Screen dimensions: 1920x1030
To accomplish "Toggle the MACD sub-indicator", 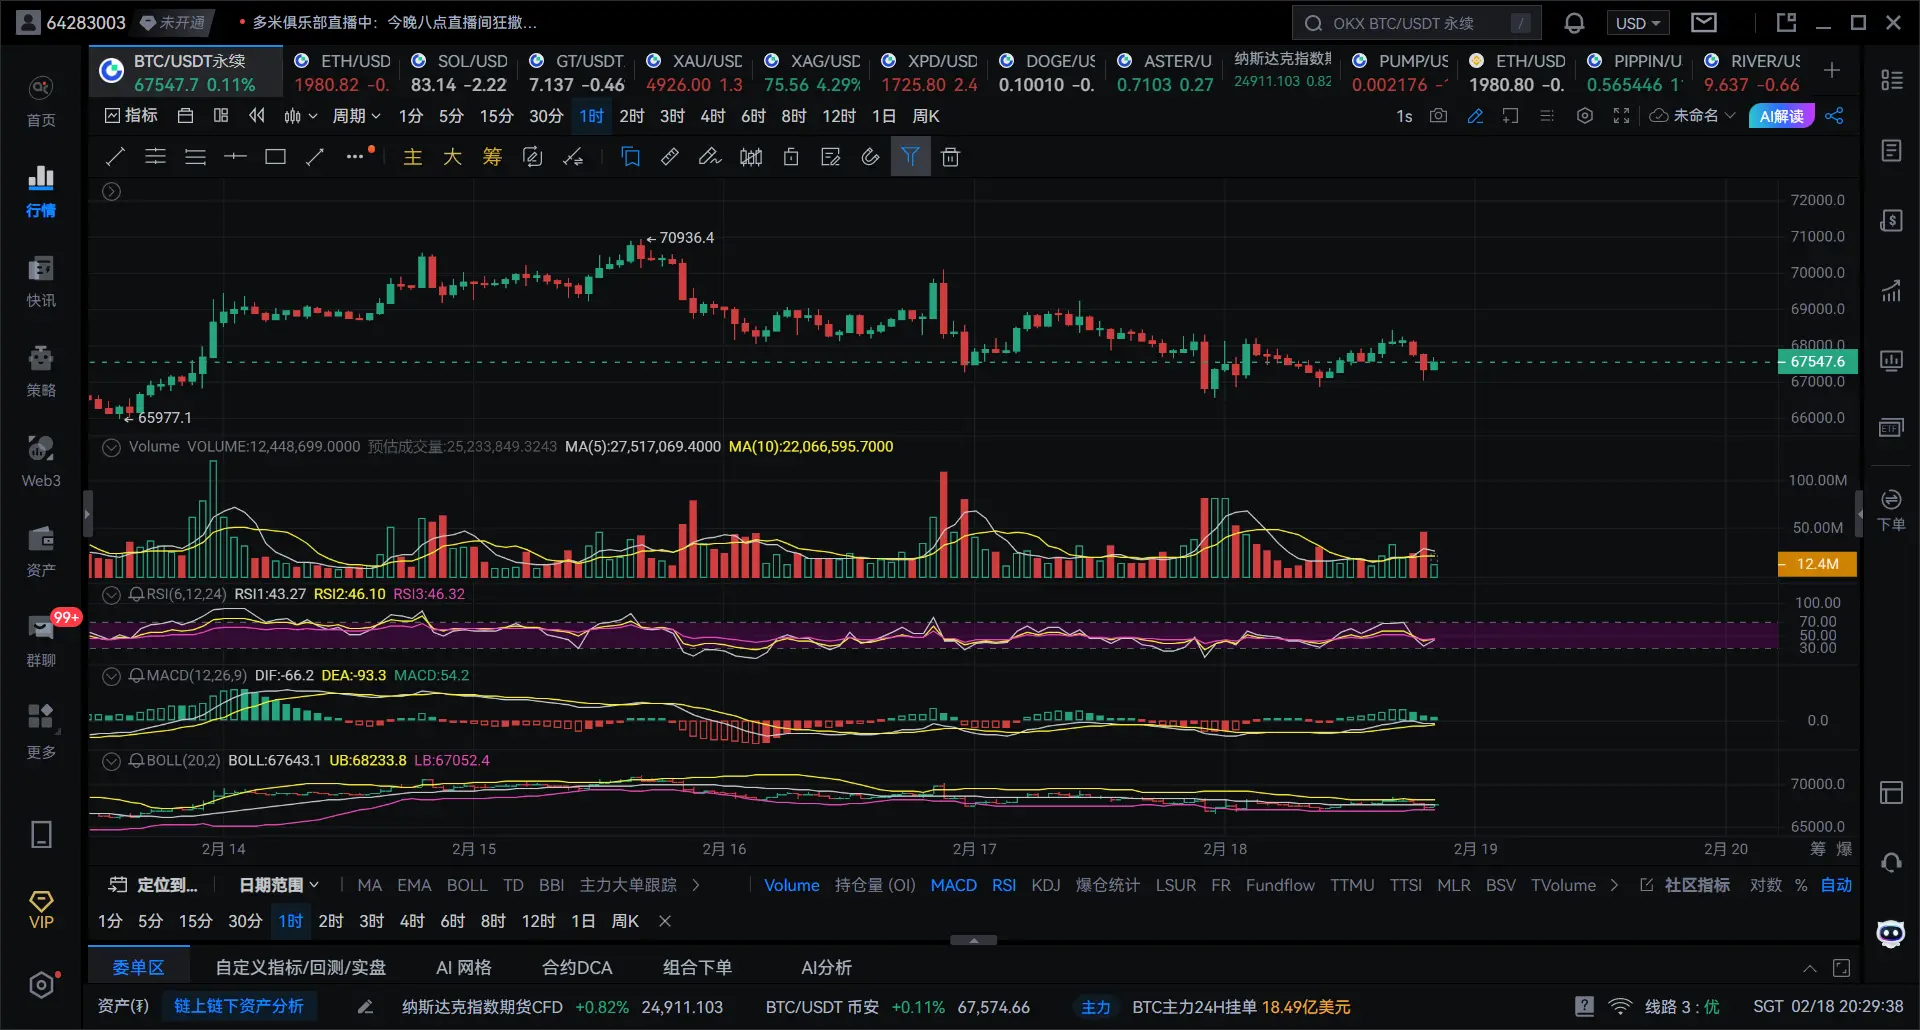I will [954, 885].
